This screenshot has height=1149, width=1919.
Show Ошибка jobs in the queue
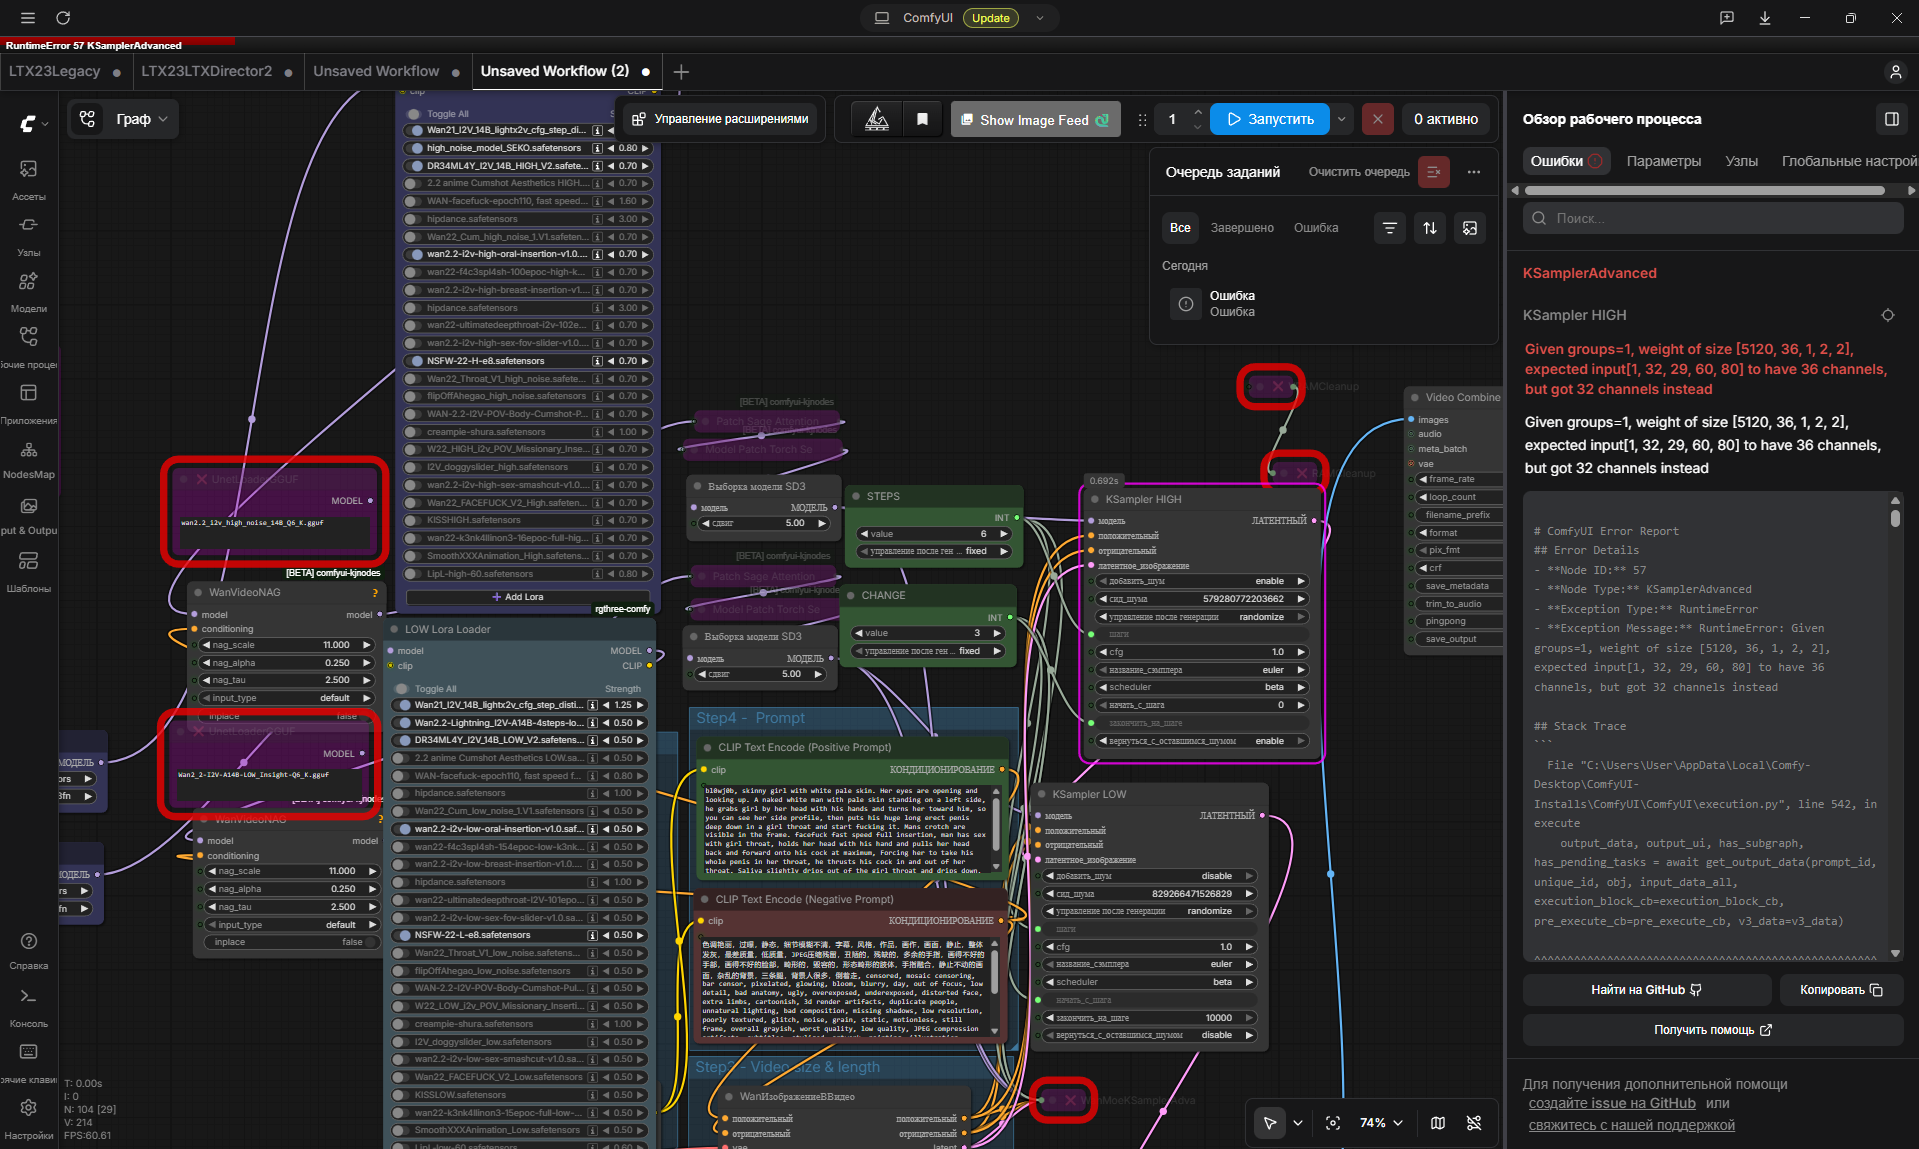tap(1316, 228)
